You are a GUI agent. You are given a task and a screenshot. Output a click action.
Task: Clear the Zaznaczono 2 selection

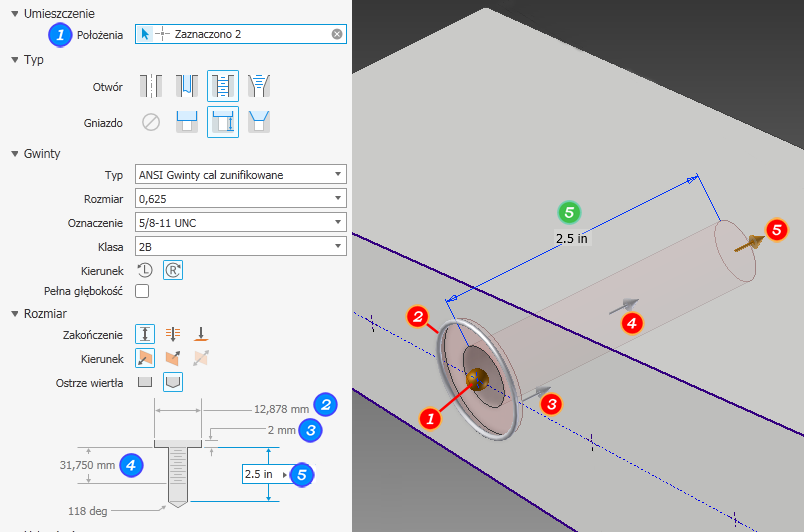pos(337,34)
